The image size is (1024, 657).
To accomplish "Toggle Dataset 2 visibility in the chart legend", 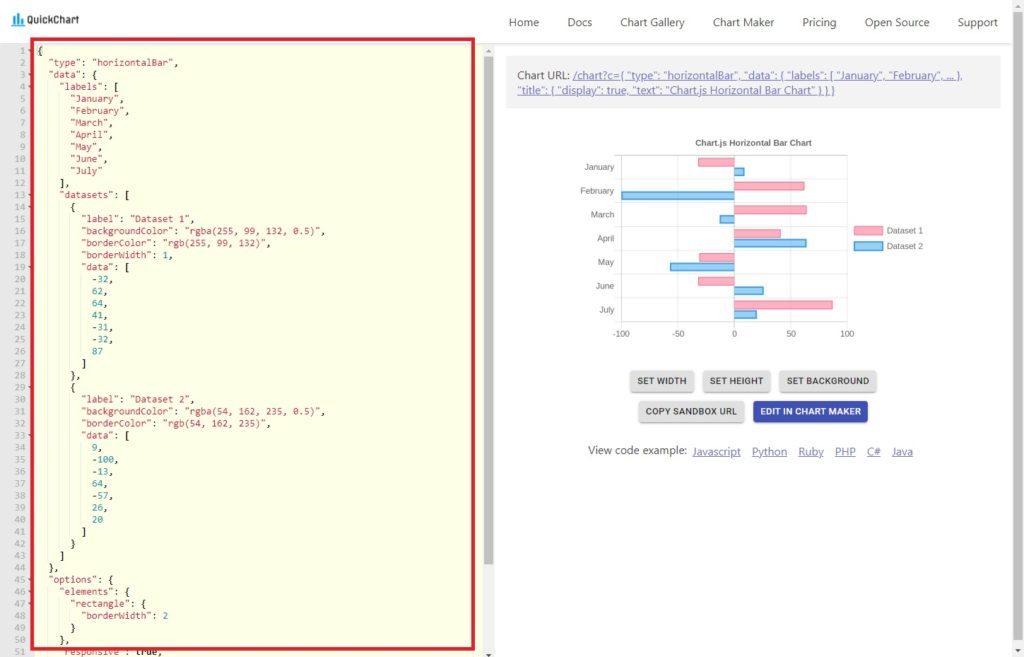I will tap(898, 246).
